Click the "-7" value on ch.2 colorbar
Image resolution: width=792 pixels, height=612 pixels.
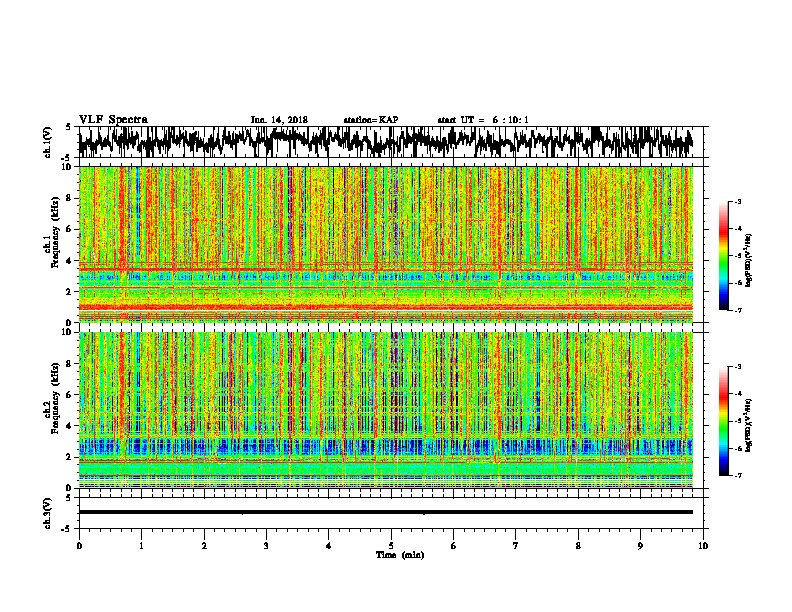pos(738,475)
